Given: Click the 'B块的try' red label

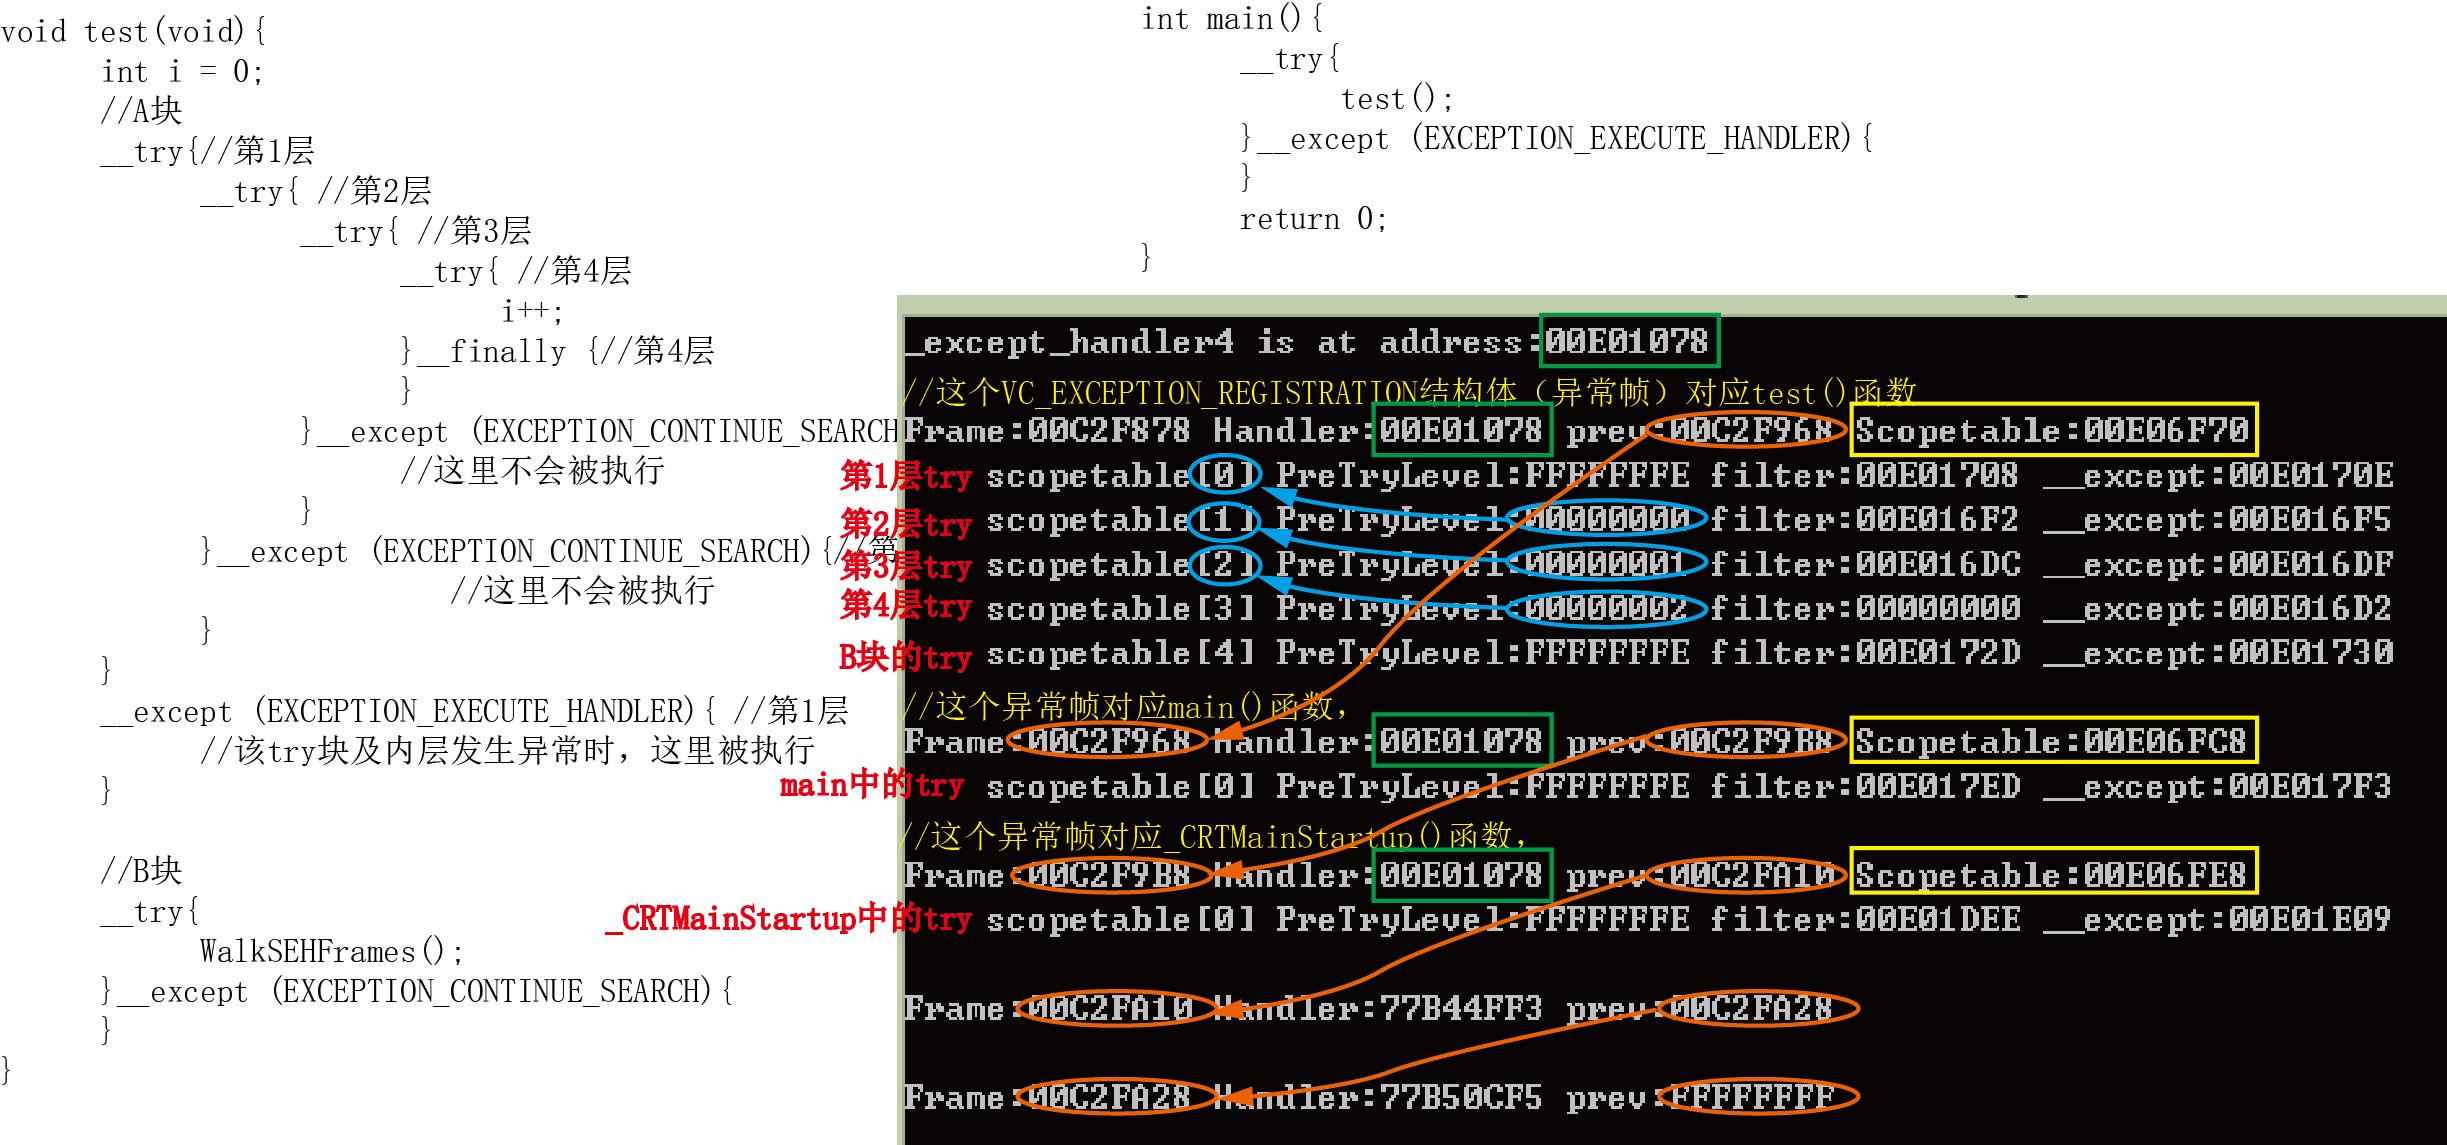Looking at the screenshot, I should point(905,657).
